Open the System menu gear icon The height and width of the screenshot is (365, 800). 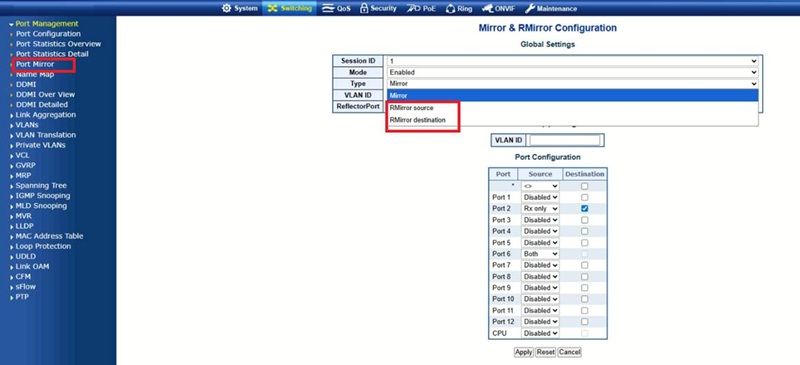pyautogui.click(x=227, y=8)
